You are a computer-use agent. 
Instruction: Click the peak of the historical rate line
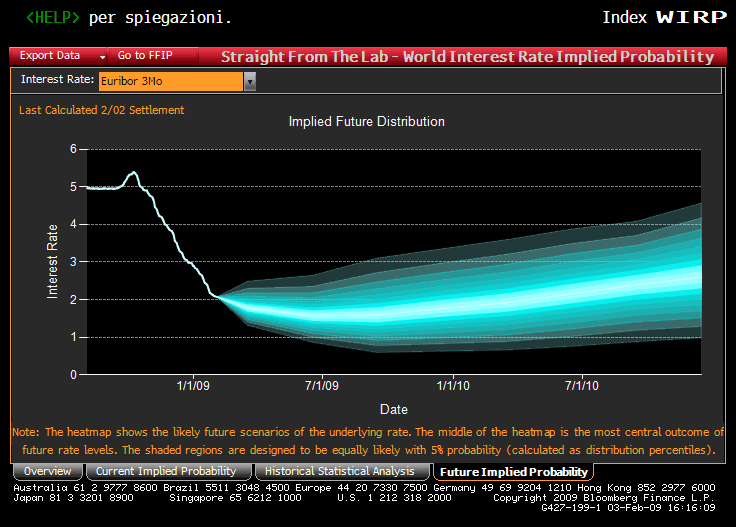coord(134,172)
